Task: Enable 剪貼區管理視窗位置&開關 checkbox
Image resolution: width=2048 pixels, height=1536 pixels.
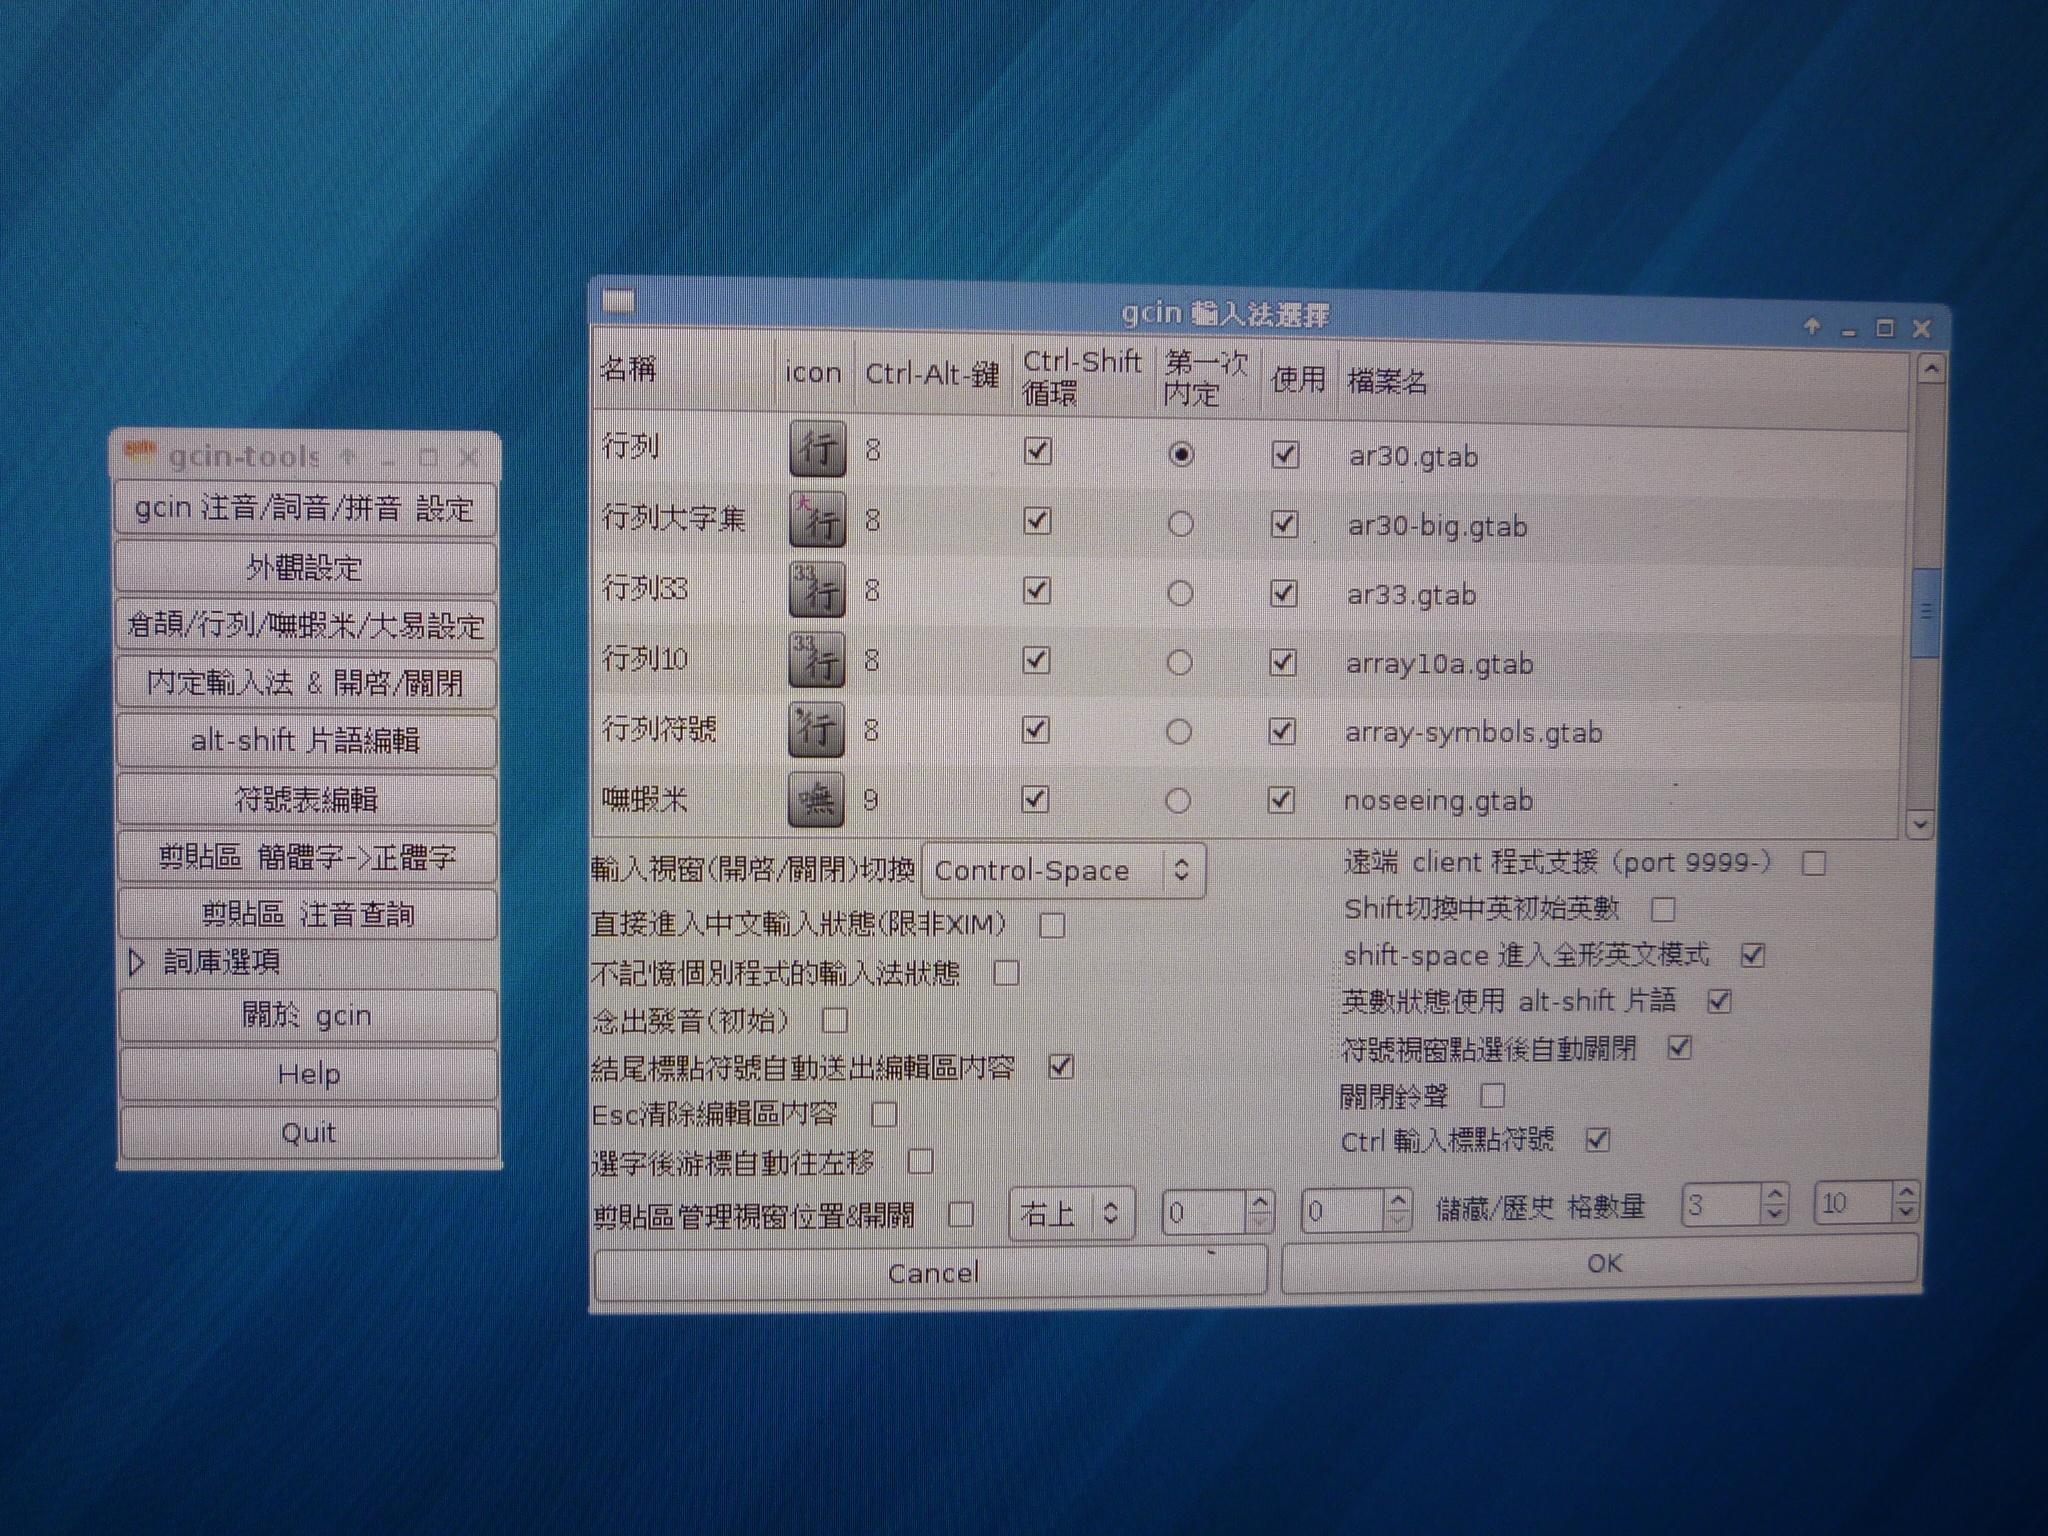Action: pos(961,1214)
